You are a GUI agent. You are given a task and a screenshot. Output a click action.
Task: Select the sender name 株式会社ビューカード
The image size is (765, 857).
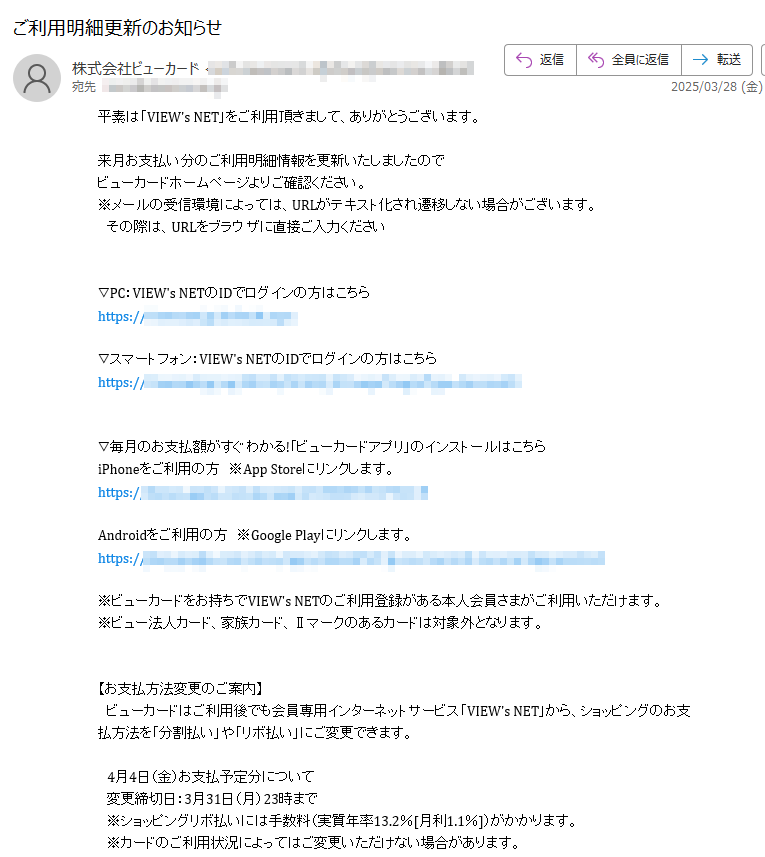tap(136, 69)
